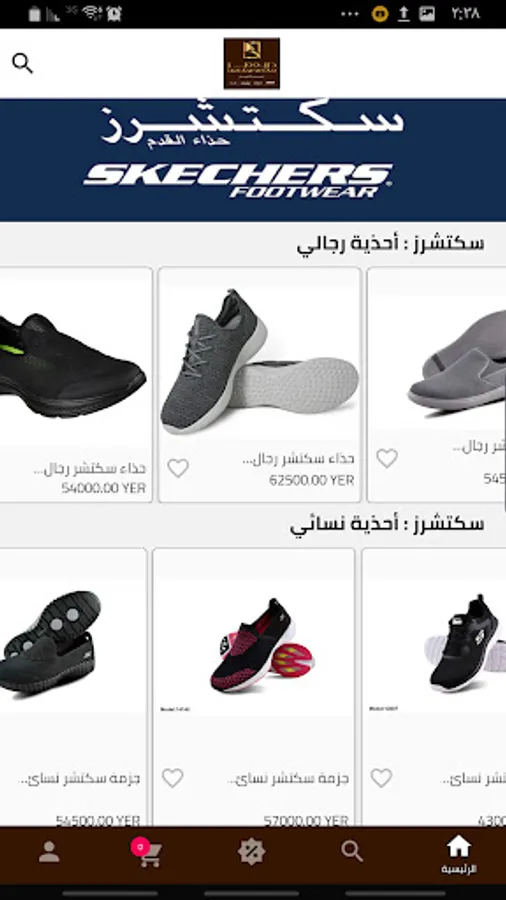
Task: Open the men's shoes section heading أحذية رجالي
Action: pos(390,244)
